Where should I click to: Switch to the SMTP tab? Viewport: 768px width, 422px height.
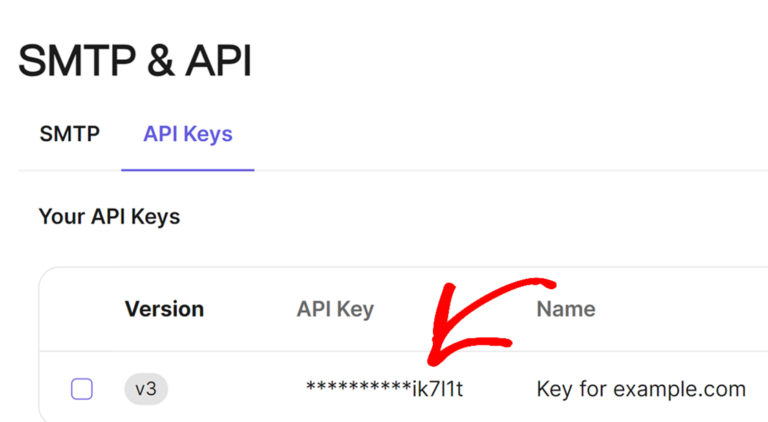[x=69, y=134]
